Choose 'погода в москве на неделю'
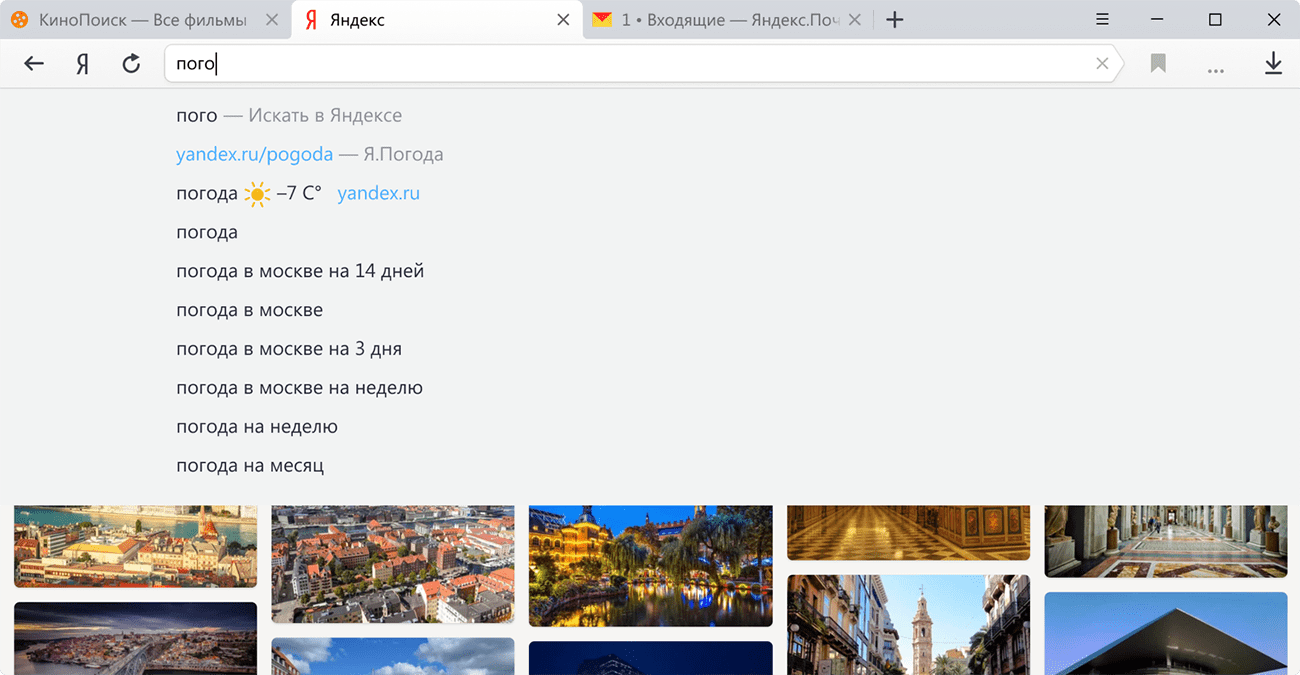 click(x=300, y=388)
